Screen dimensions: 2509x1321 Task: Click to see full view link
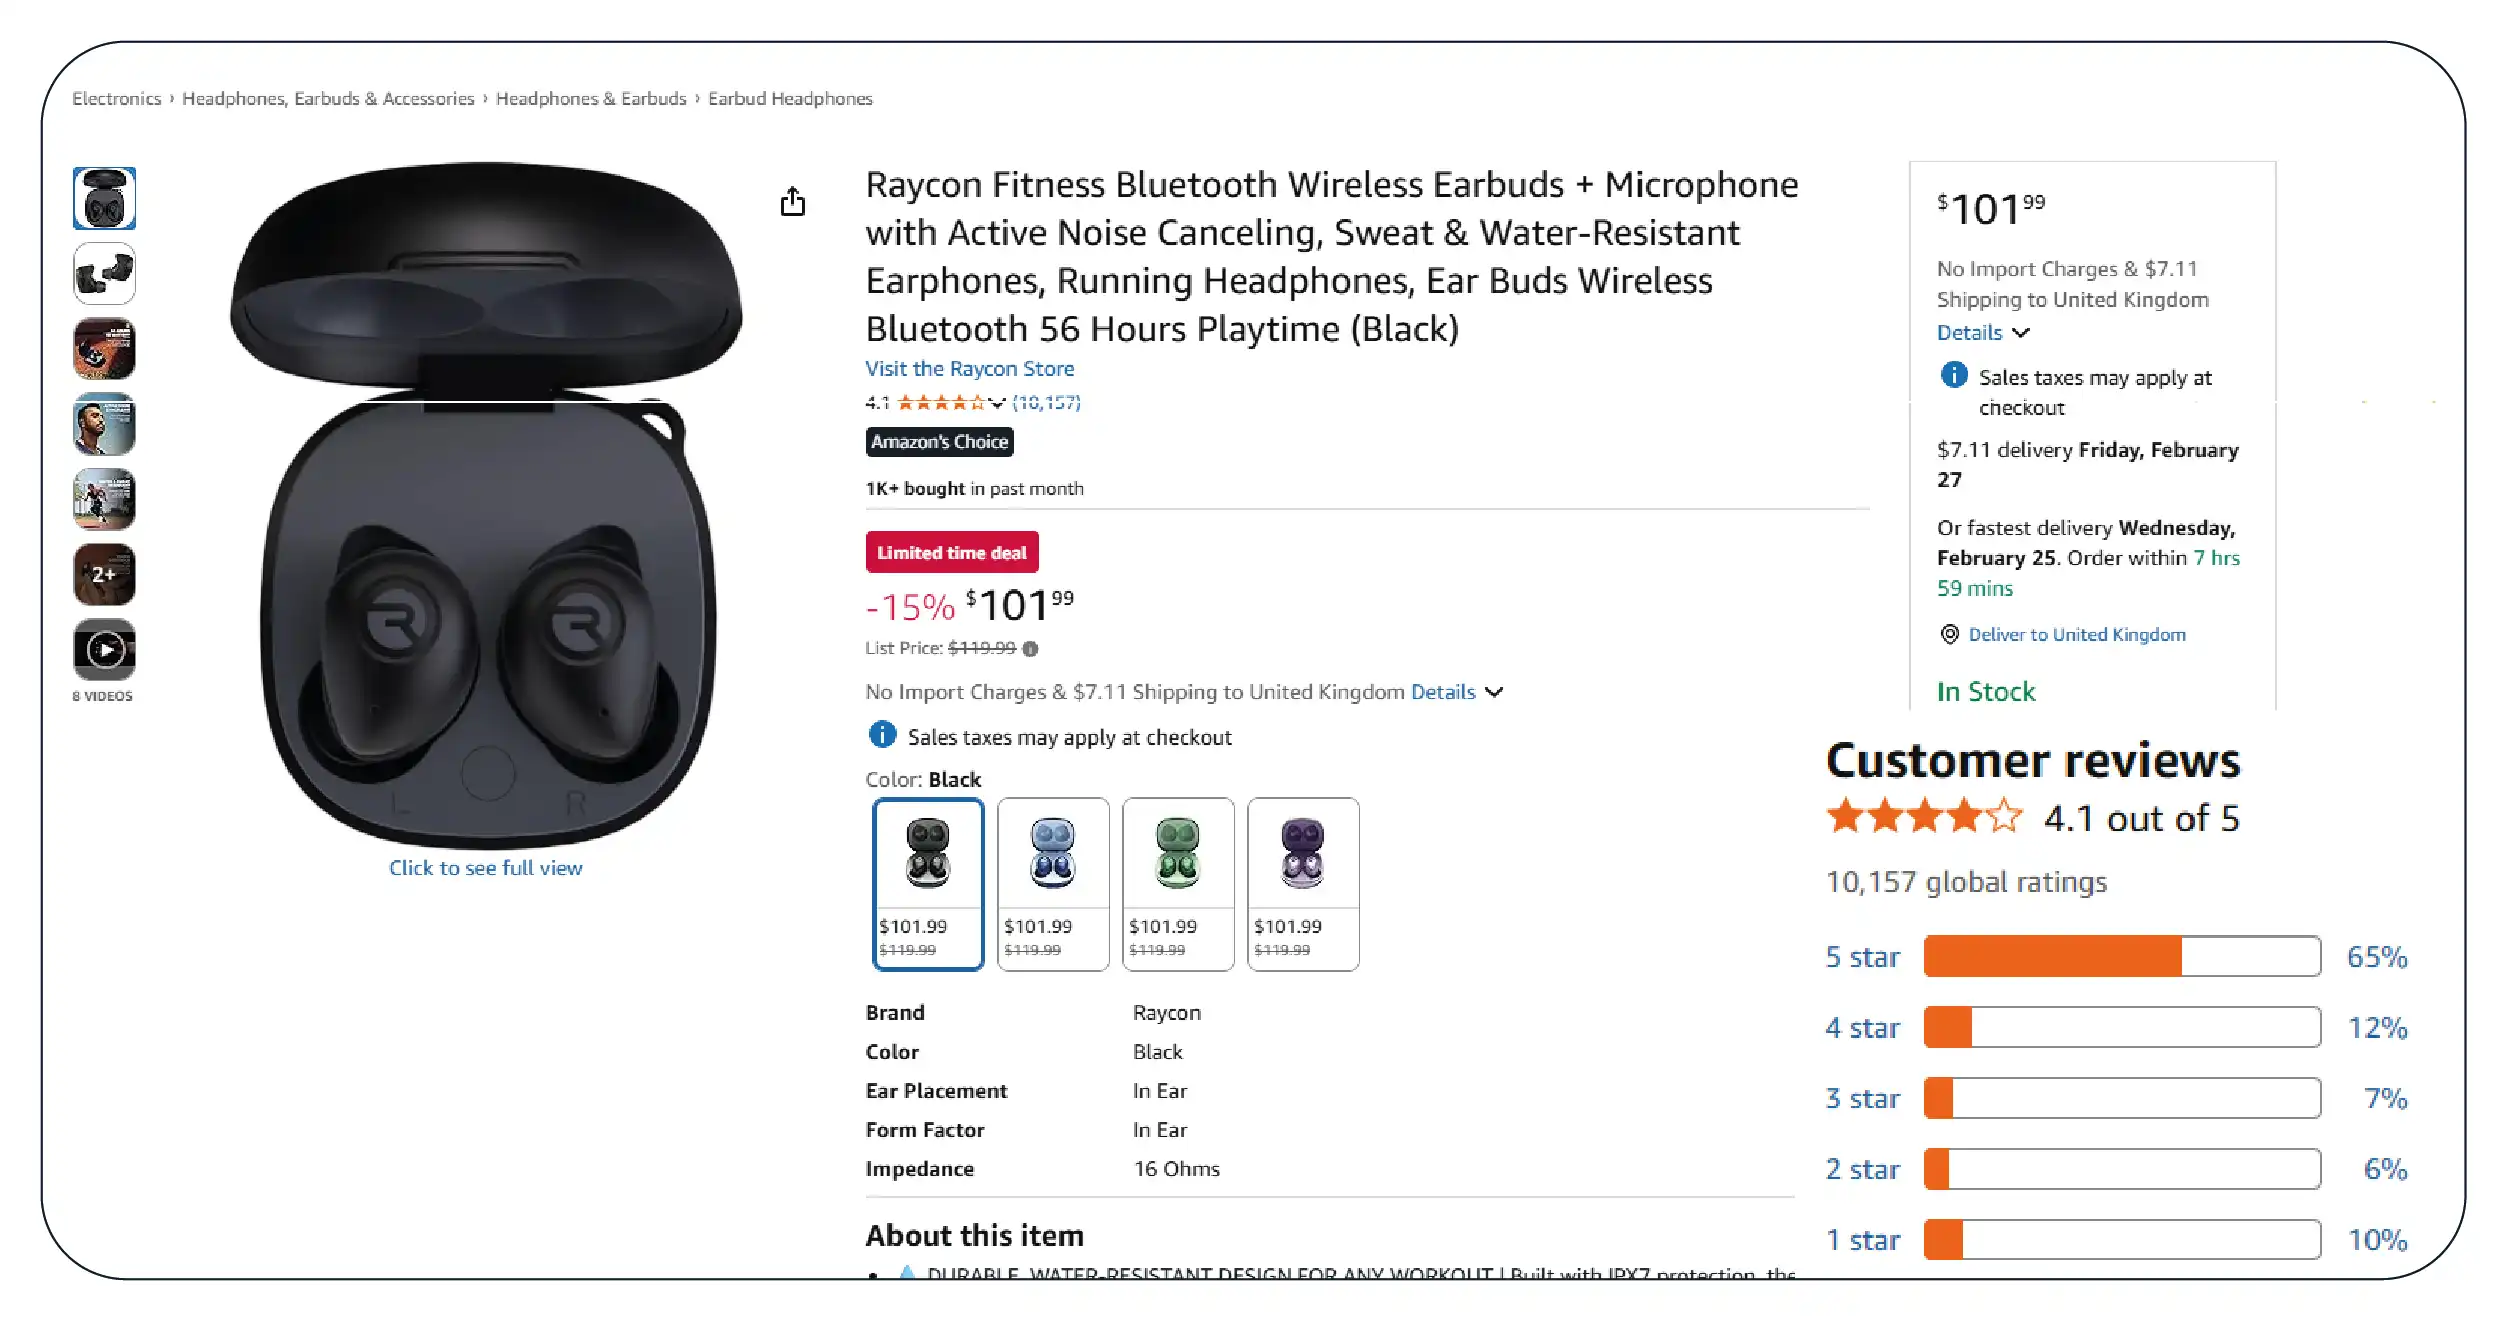pos(485,868)
